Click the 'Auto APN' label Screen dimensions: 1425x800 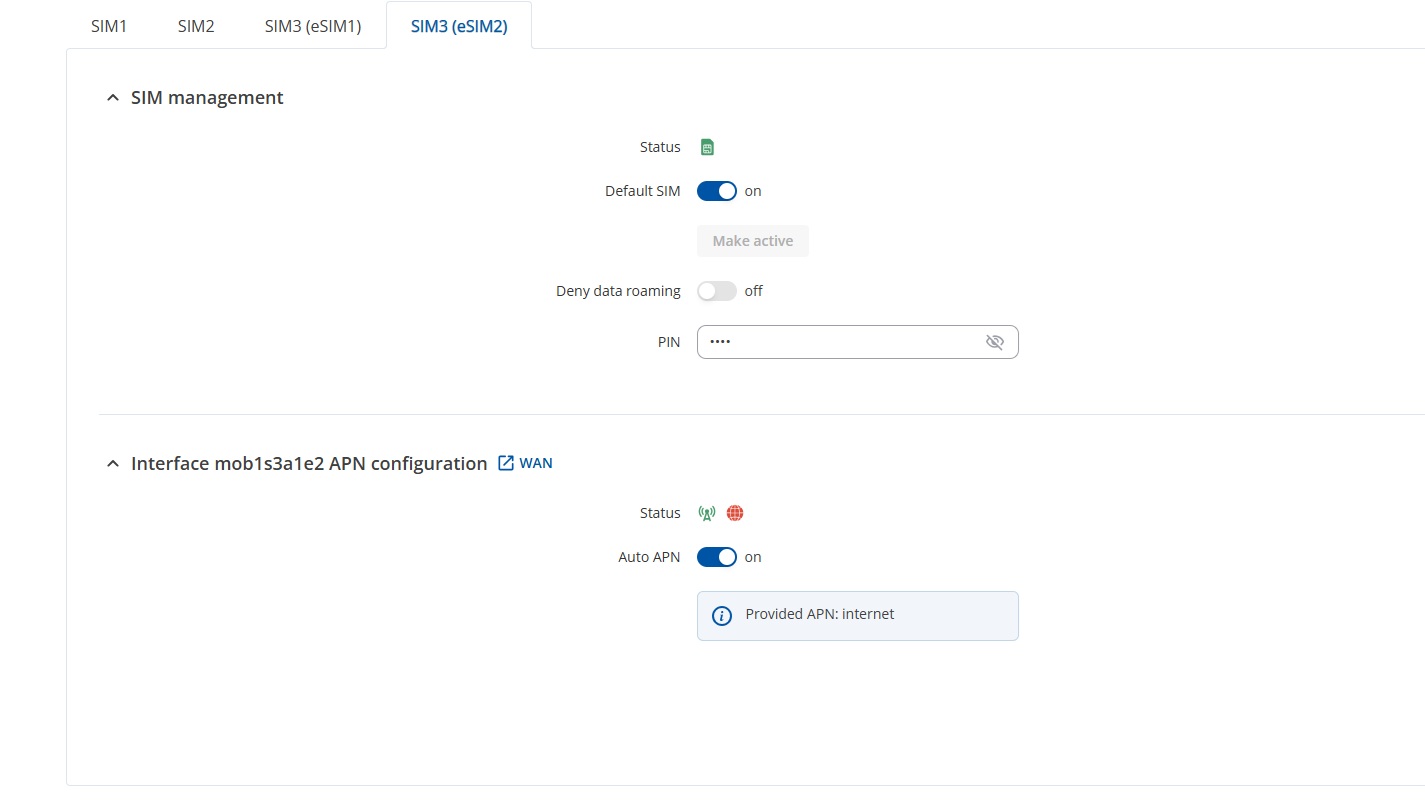coord(650,557)
